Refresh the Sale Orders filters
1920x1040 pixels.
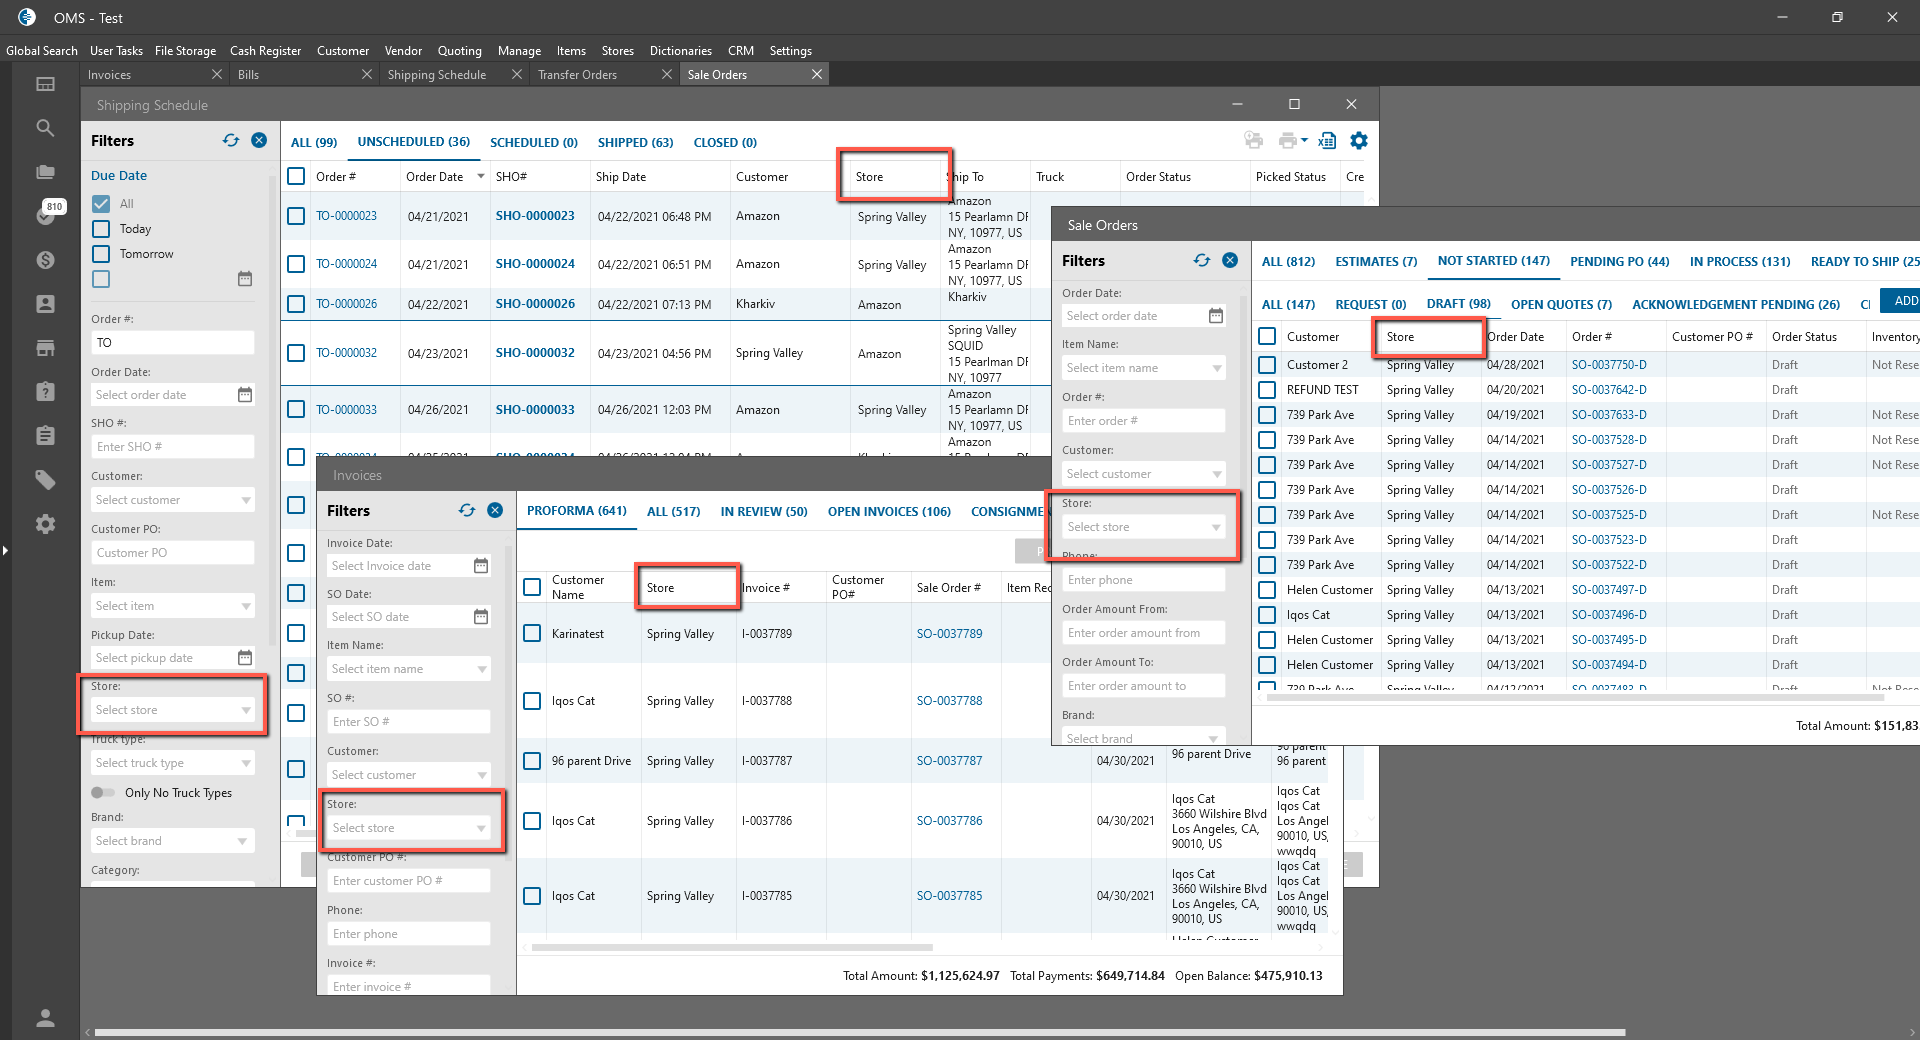coord(1201,260)
